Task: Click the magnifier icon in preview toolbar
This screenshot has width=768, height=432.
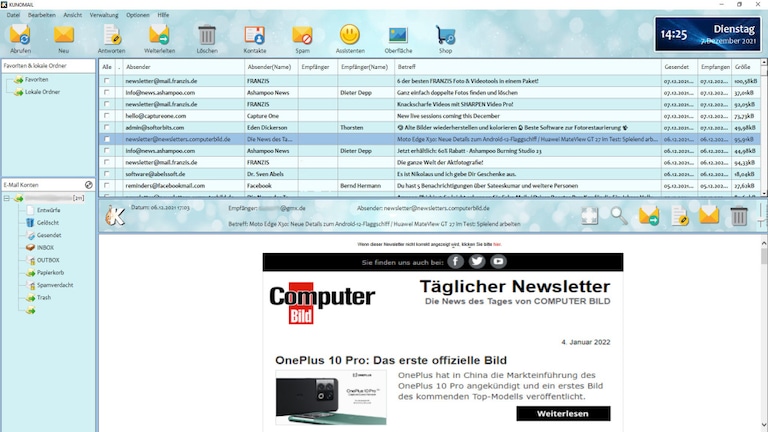Action: click(619, 215)
